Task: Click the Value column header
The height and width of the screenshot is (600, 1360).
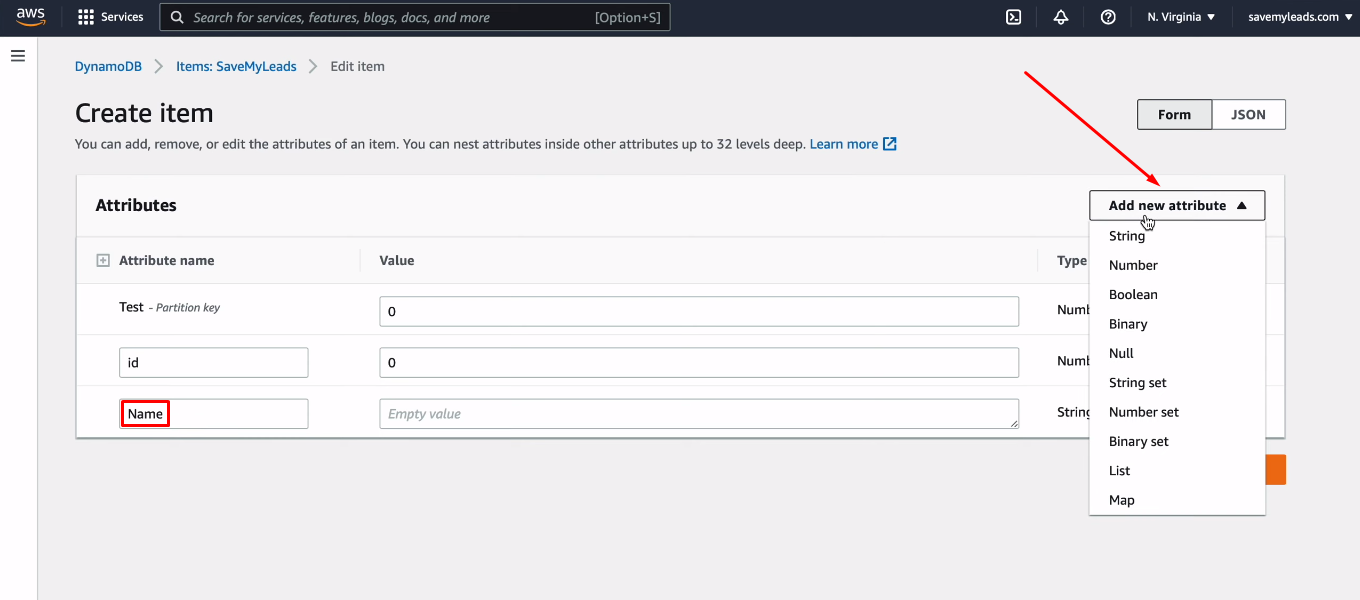Action: pyautogui.click(x=397, y=260)
